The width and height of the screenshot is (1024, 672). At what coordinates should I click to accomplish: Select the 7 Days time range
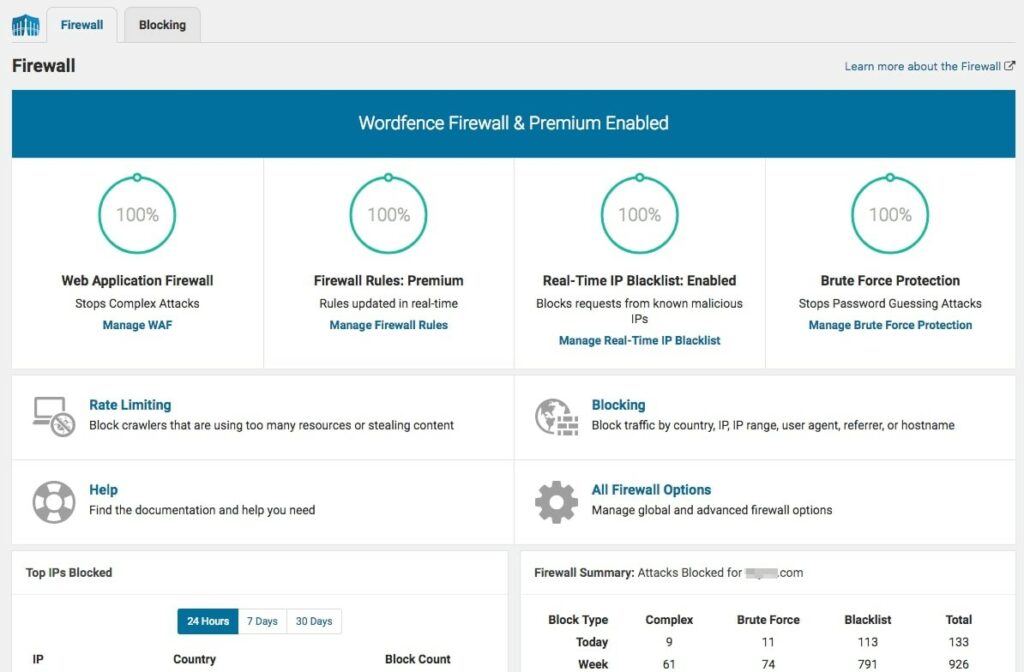pos(262,621)
